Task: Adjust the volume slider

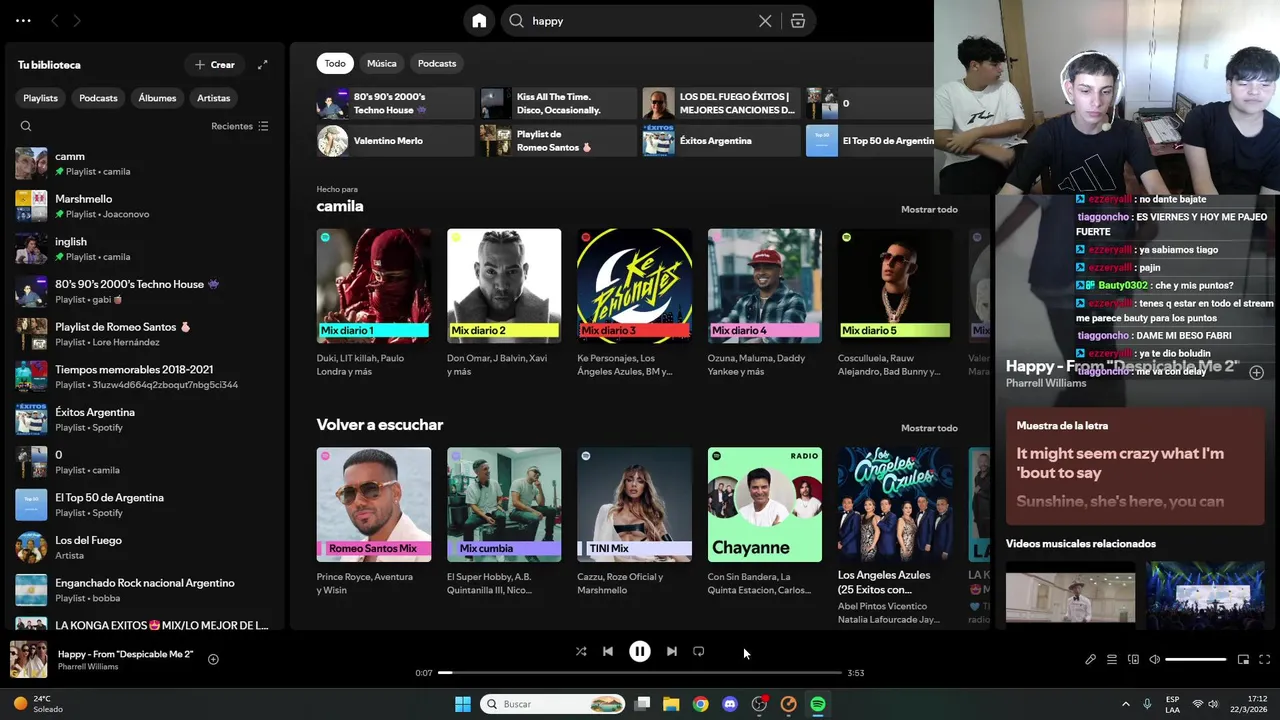Action: (x=1196, y=659)
